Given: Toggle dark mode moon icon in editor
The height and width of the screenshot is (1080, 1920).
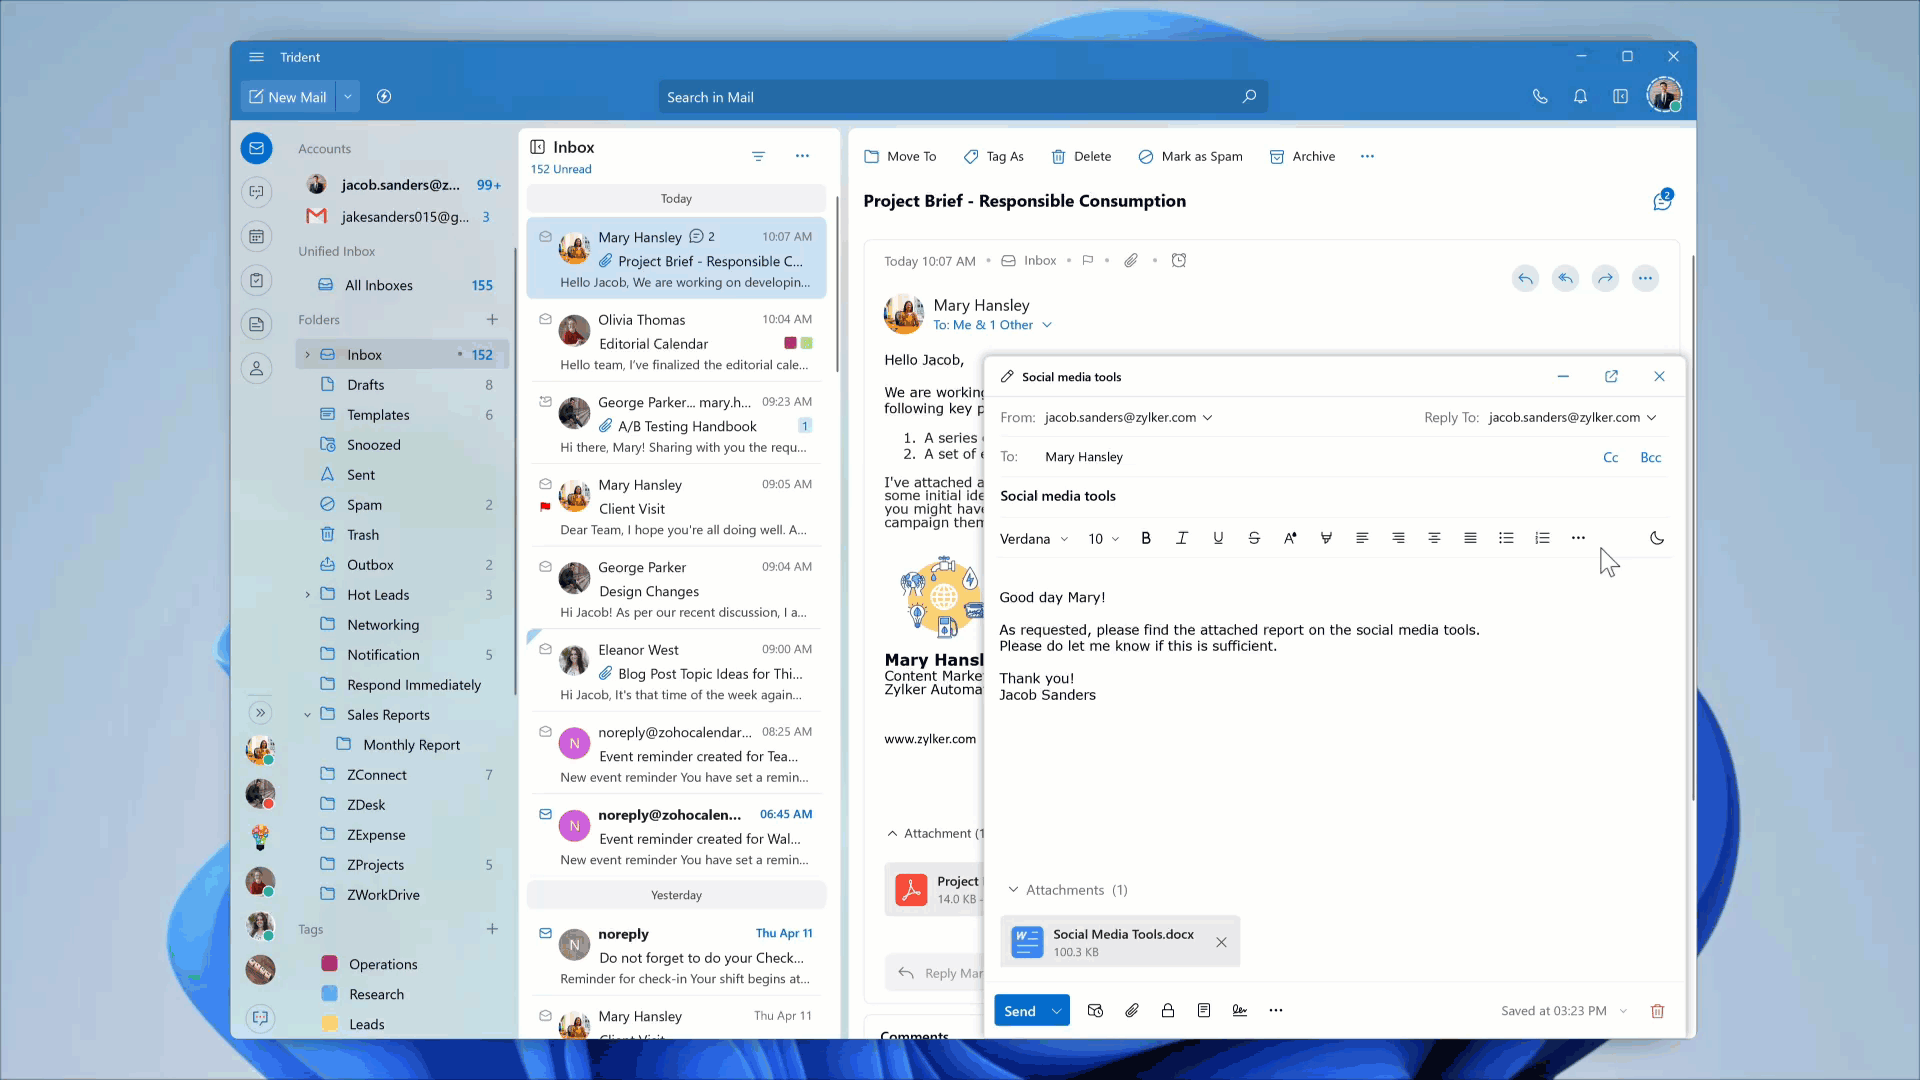Looking at the screenshot, I should 1657,538.
